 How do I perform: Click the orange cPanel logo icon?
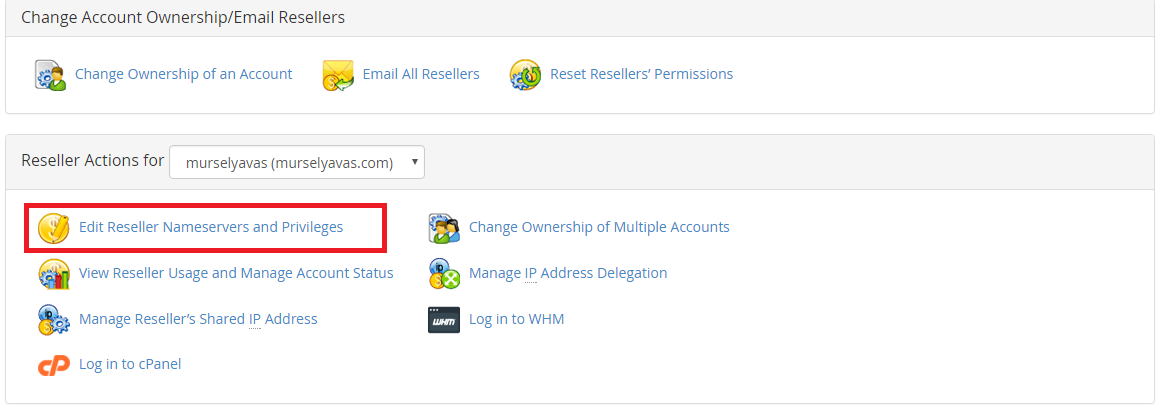click(x=54, y=364)
